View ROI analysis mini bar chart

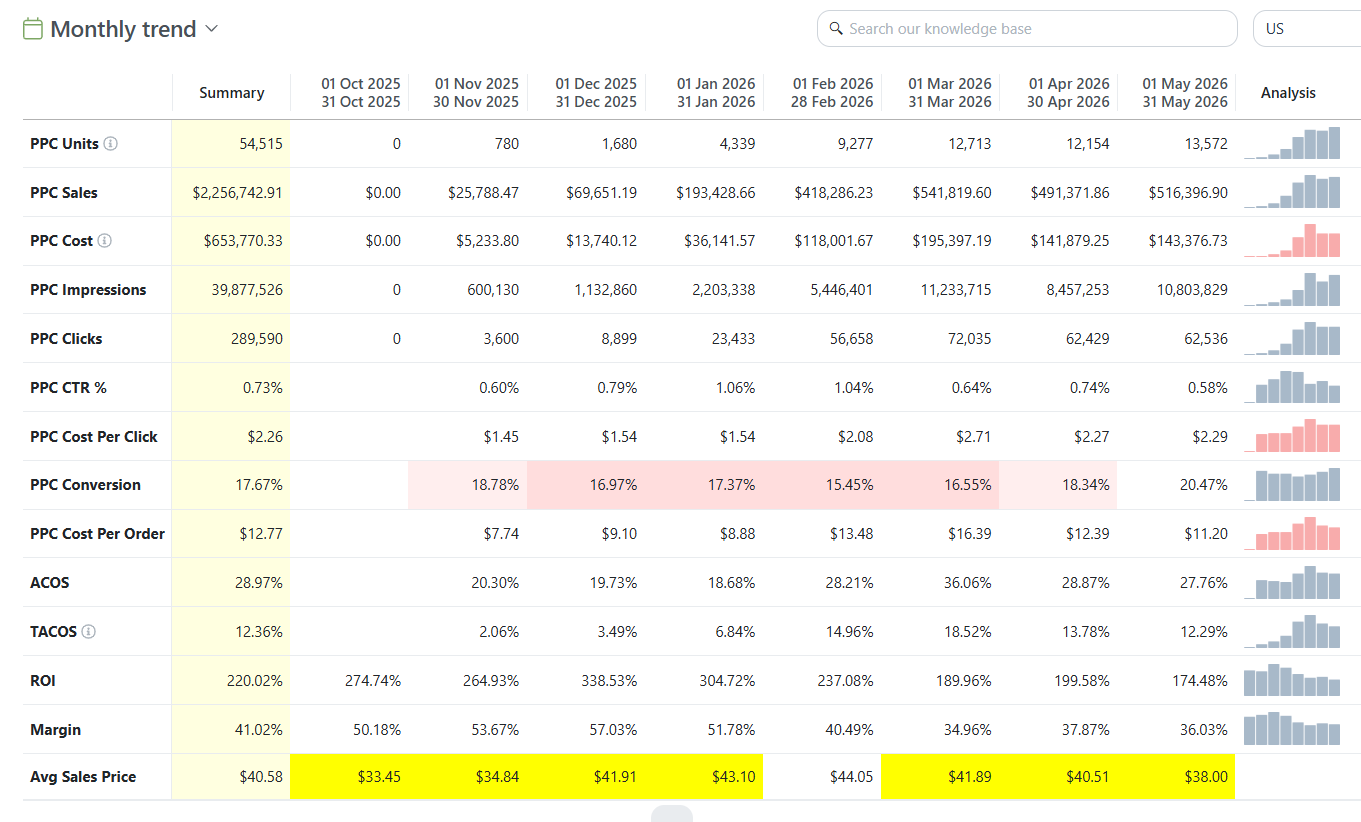pos(1292,681)
